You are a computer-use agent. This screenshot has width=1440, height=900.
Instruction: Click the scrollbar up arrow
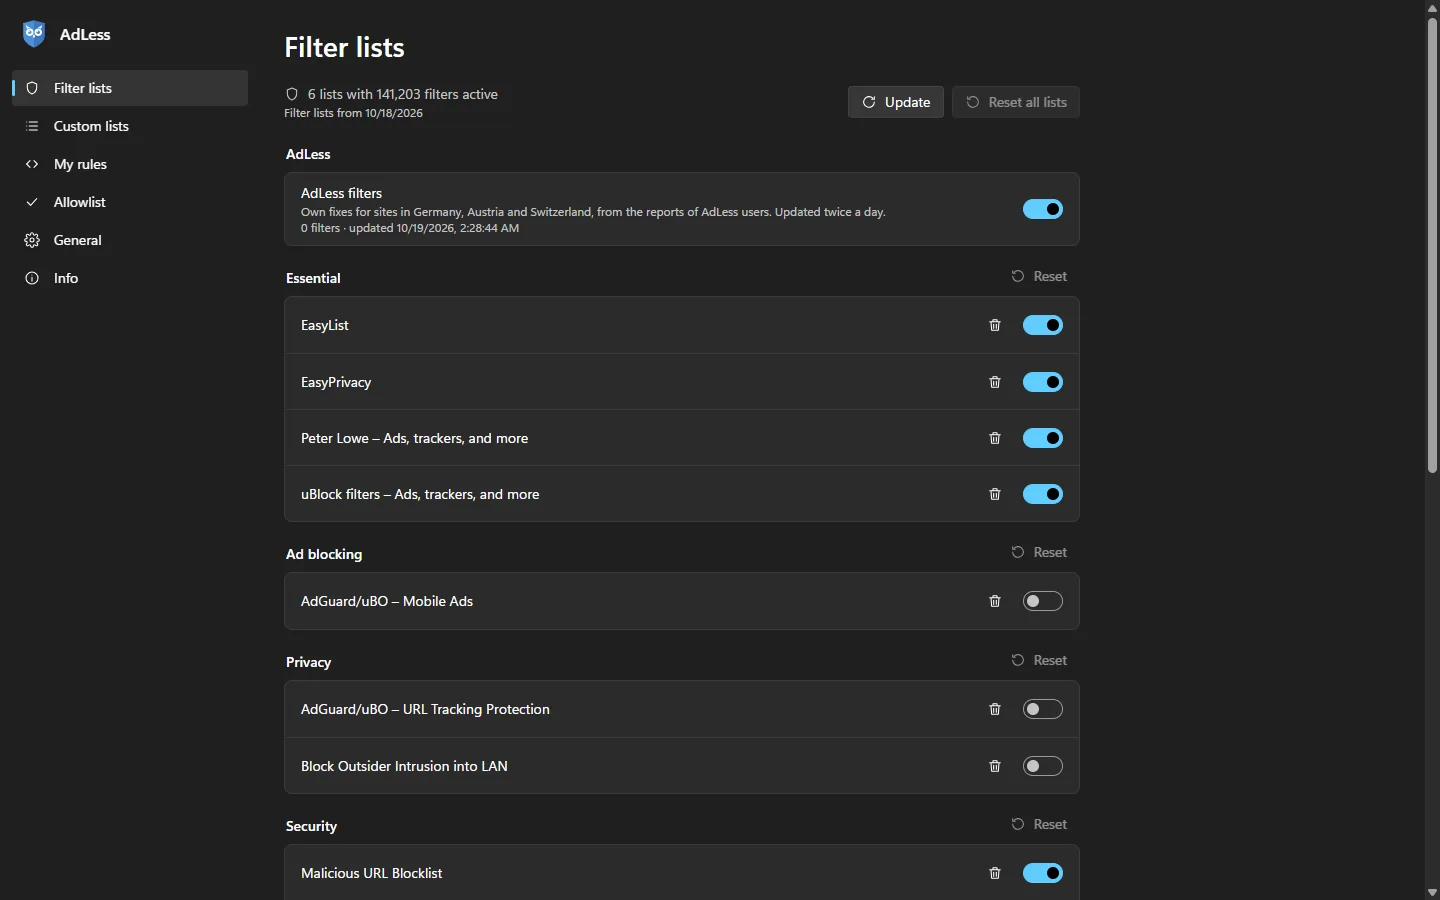pyautogui.click(x=1432, y=8)
